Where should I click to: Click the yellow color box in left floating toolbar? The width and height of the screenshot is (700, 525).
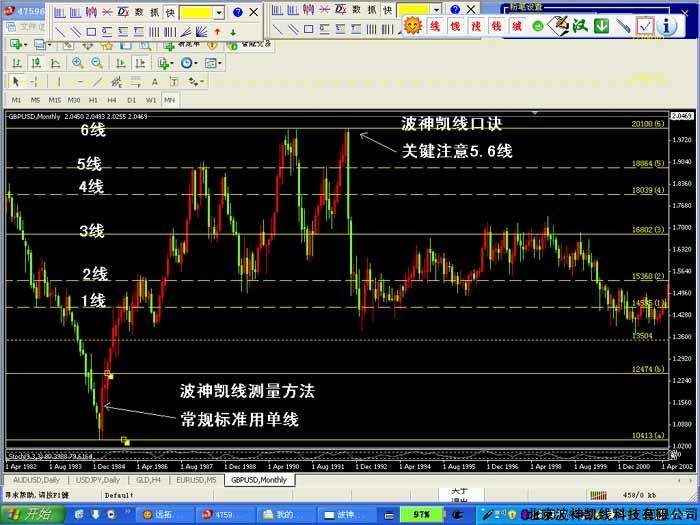(196, 12)
